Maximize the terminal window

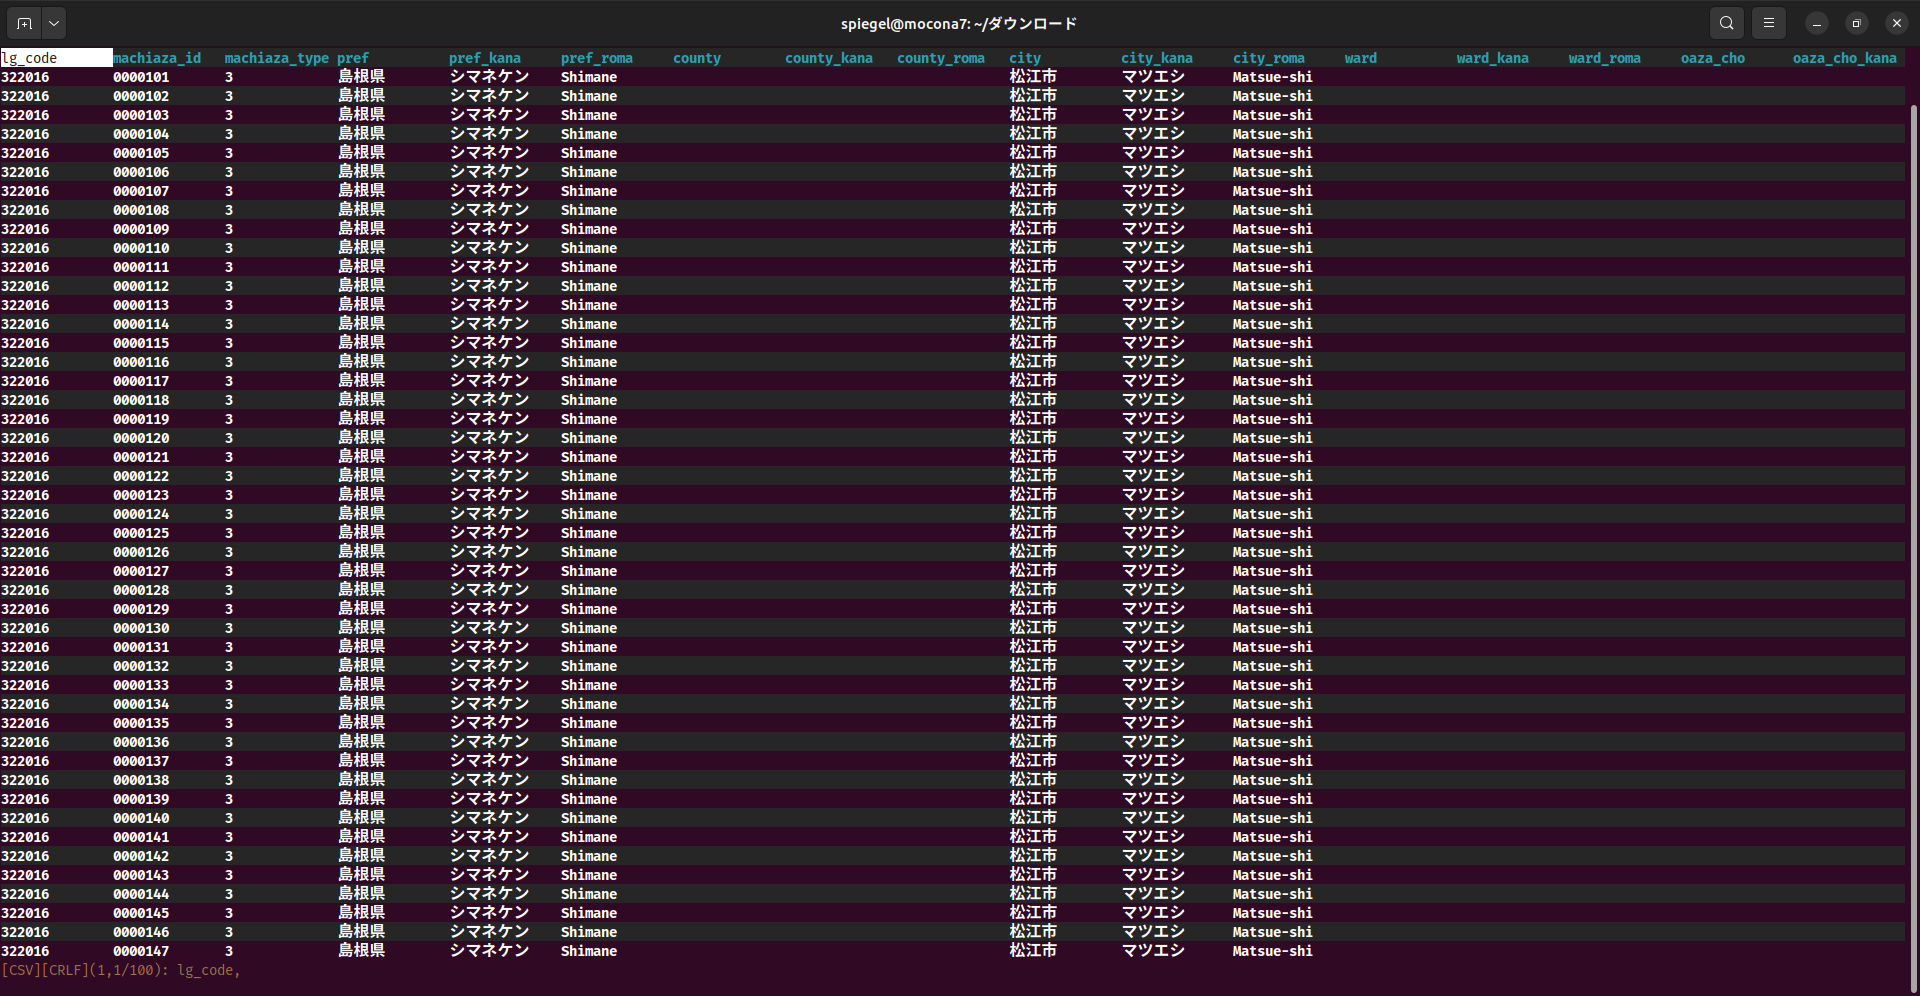click(1856, 23)
